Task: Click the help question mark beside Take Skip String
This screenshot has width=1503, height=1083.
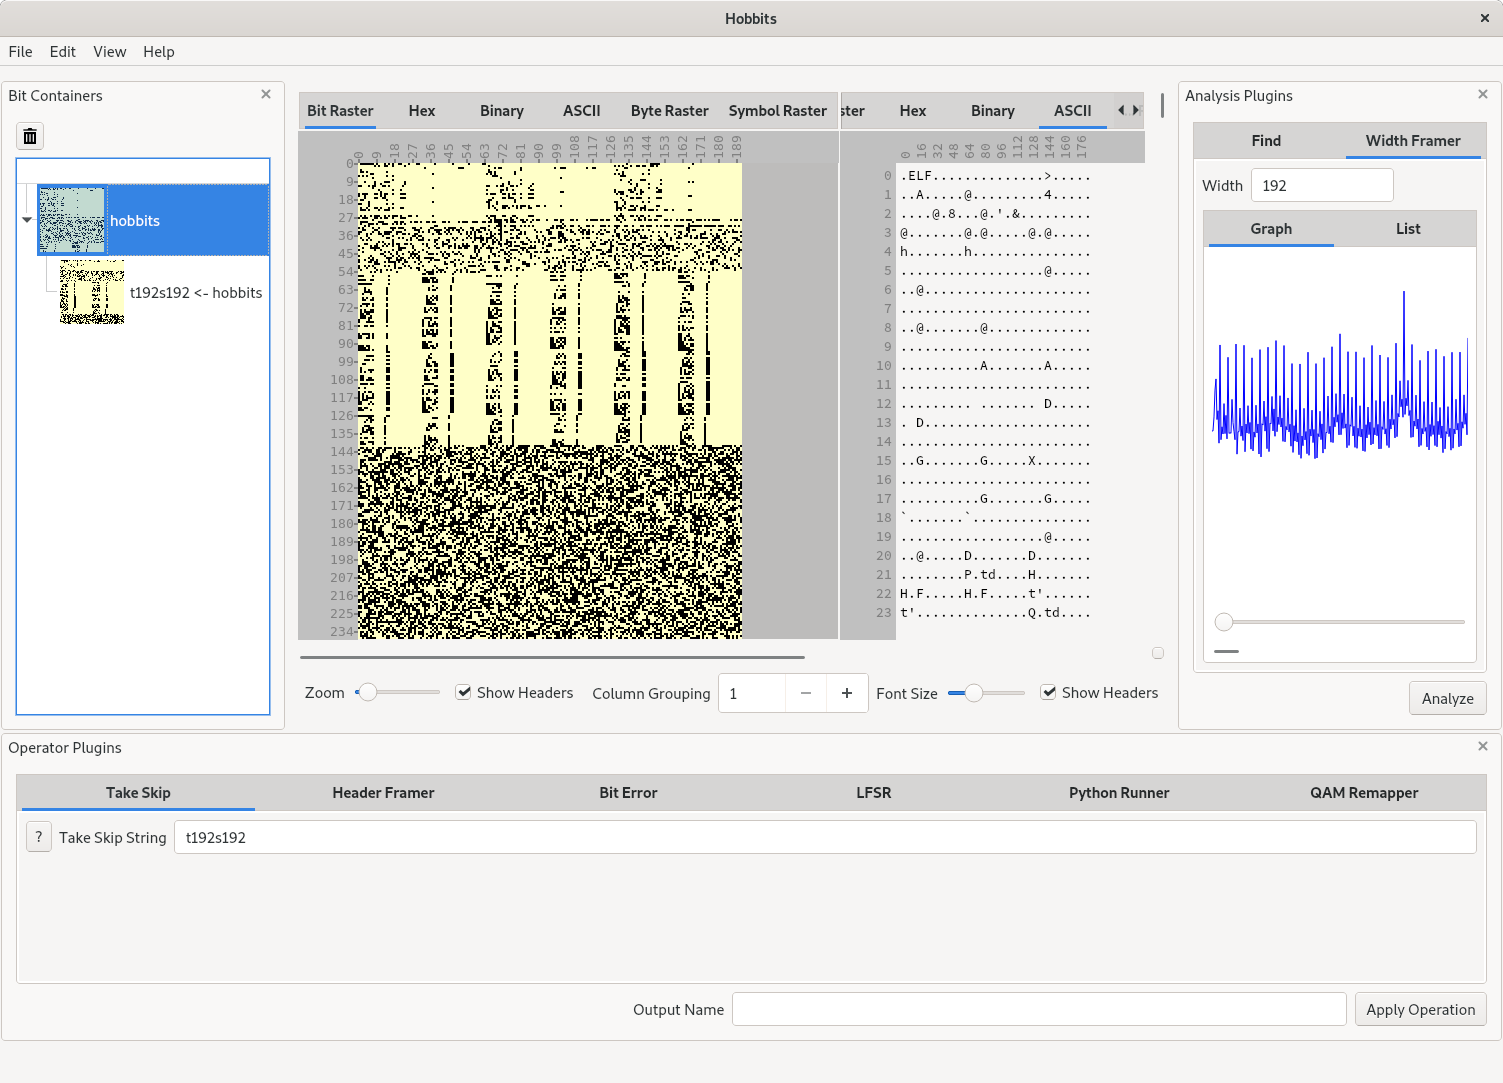Action: (x=39, y=837)
